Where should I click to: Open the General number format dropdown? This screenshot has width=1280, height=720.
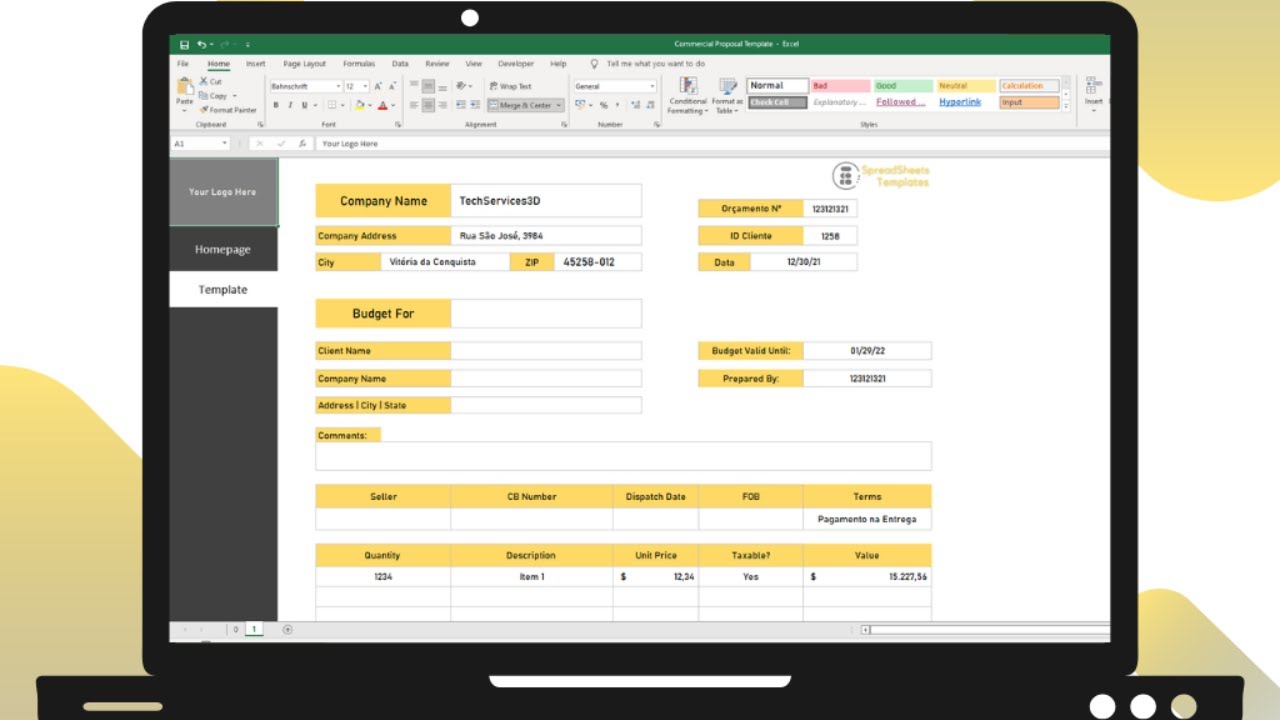tap(652, 87)
